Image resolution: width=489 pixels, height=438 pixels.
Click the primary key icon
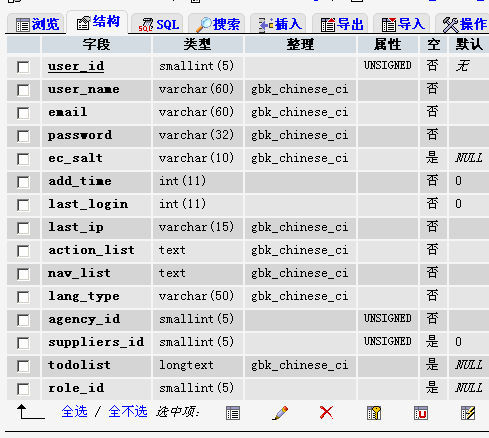pos(374,413)
